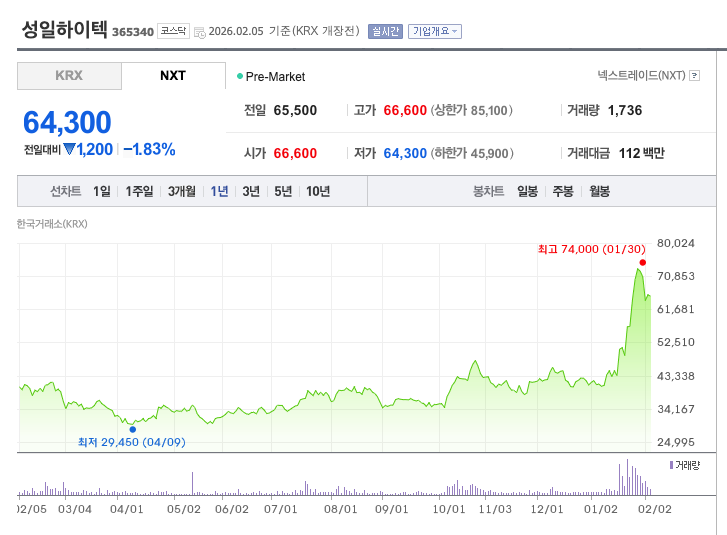Click the green Pre-Market status dot
The height and width of the screenshot is (535, 727).
pos(240,76)
